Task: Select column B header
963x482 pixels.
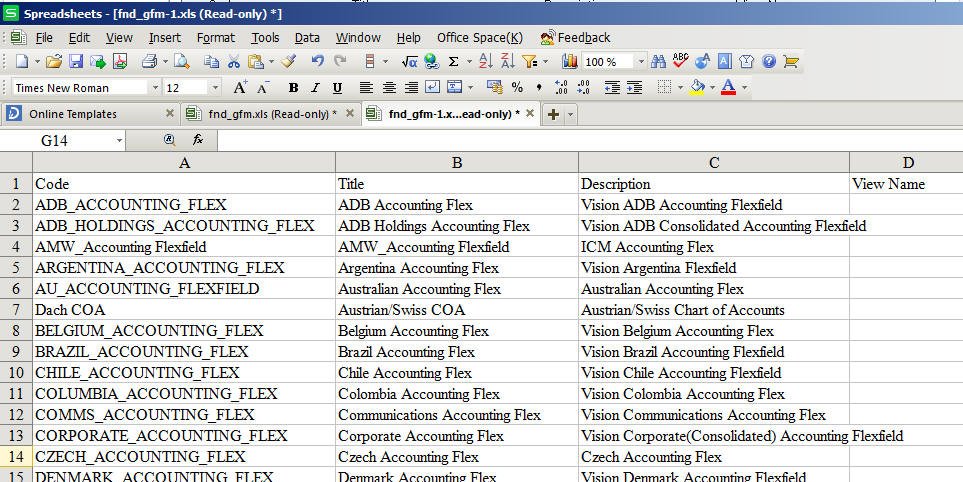Action: point(457,163)
